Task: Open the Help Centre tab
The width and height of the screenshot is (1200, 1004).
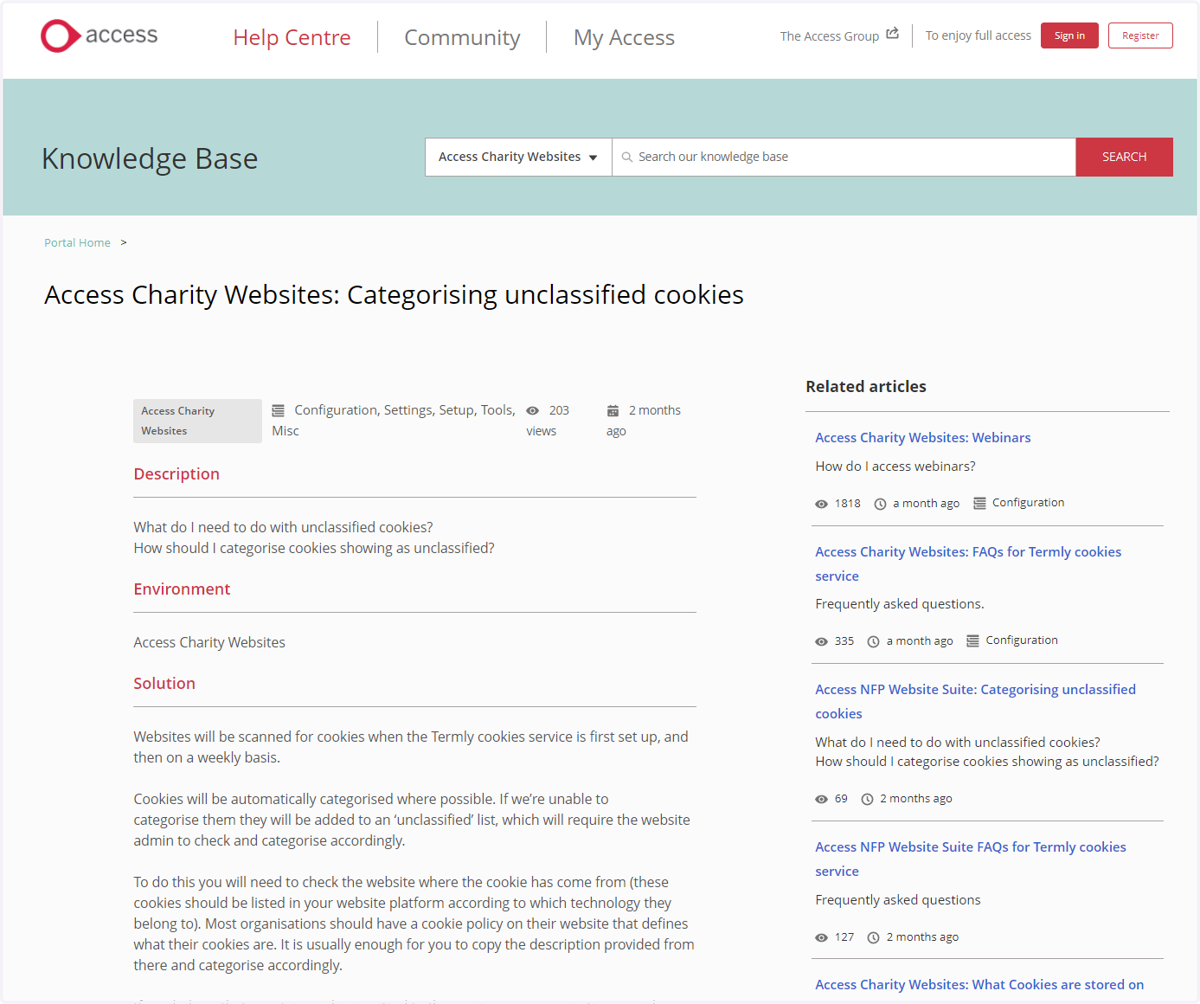Action: pyautogui.click(x=292, y=38)
